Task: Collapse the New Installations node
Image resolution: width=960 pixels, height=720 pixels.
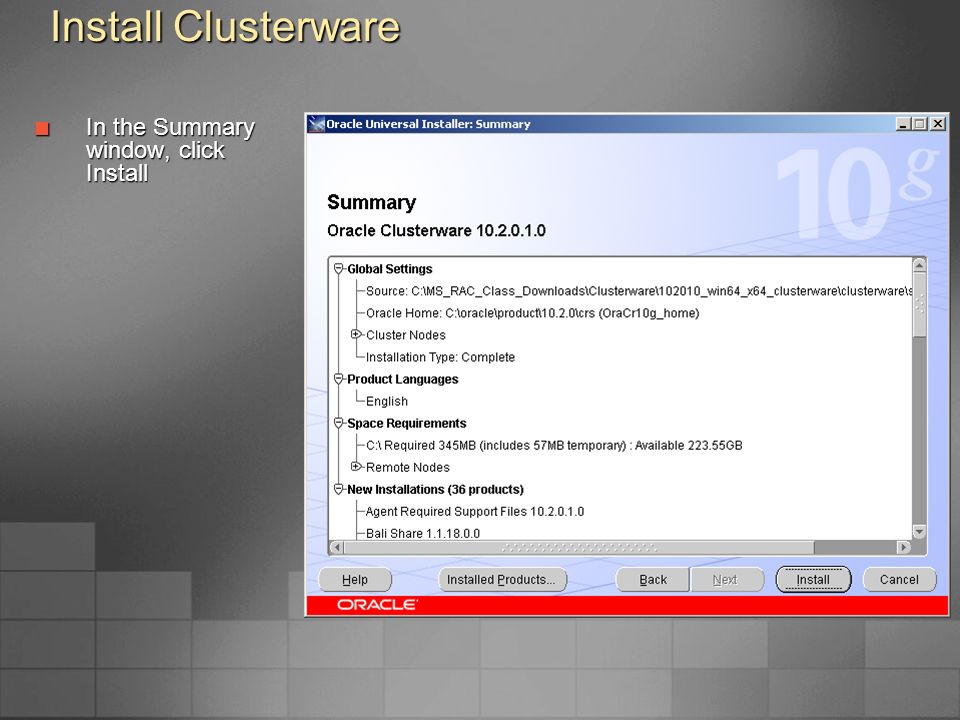Action: pos(339,489)
